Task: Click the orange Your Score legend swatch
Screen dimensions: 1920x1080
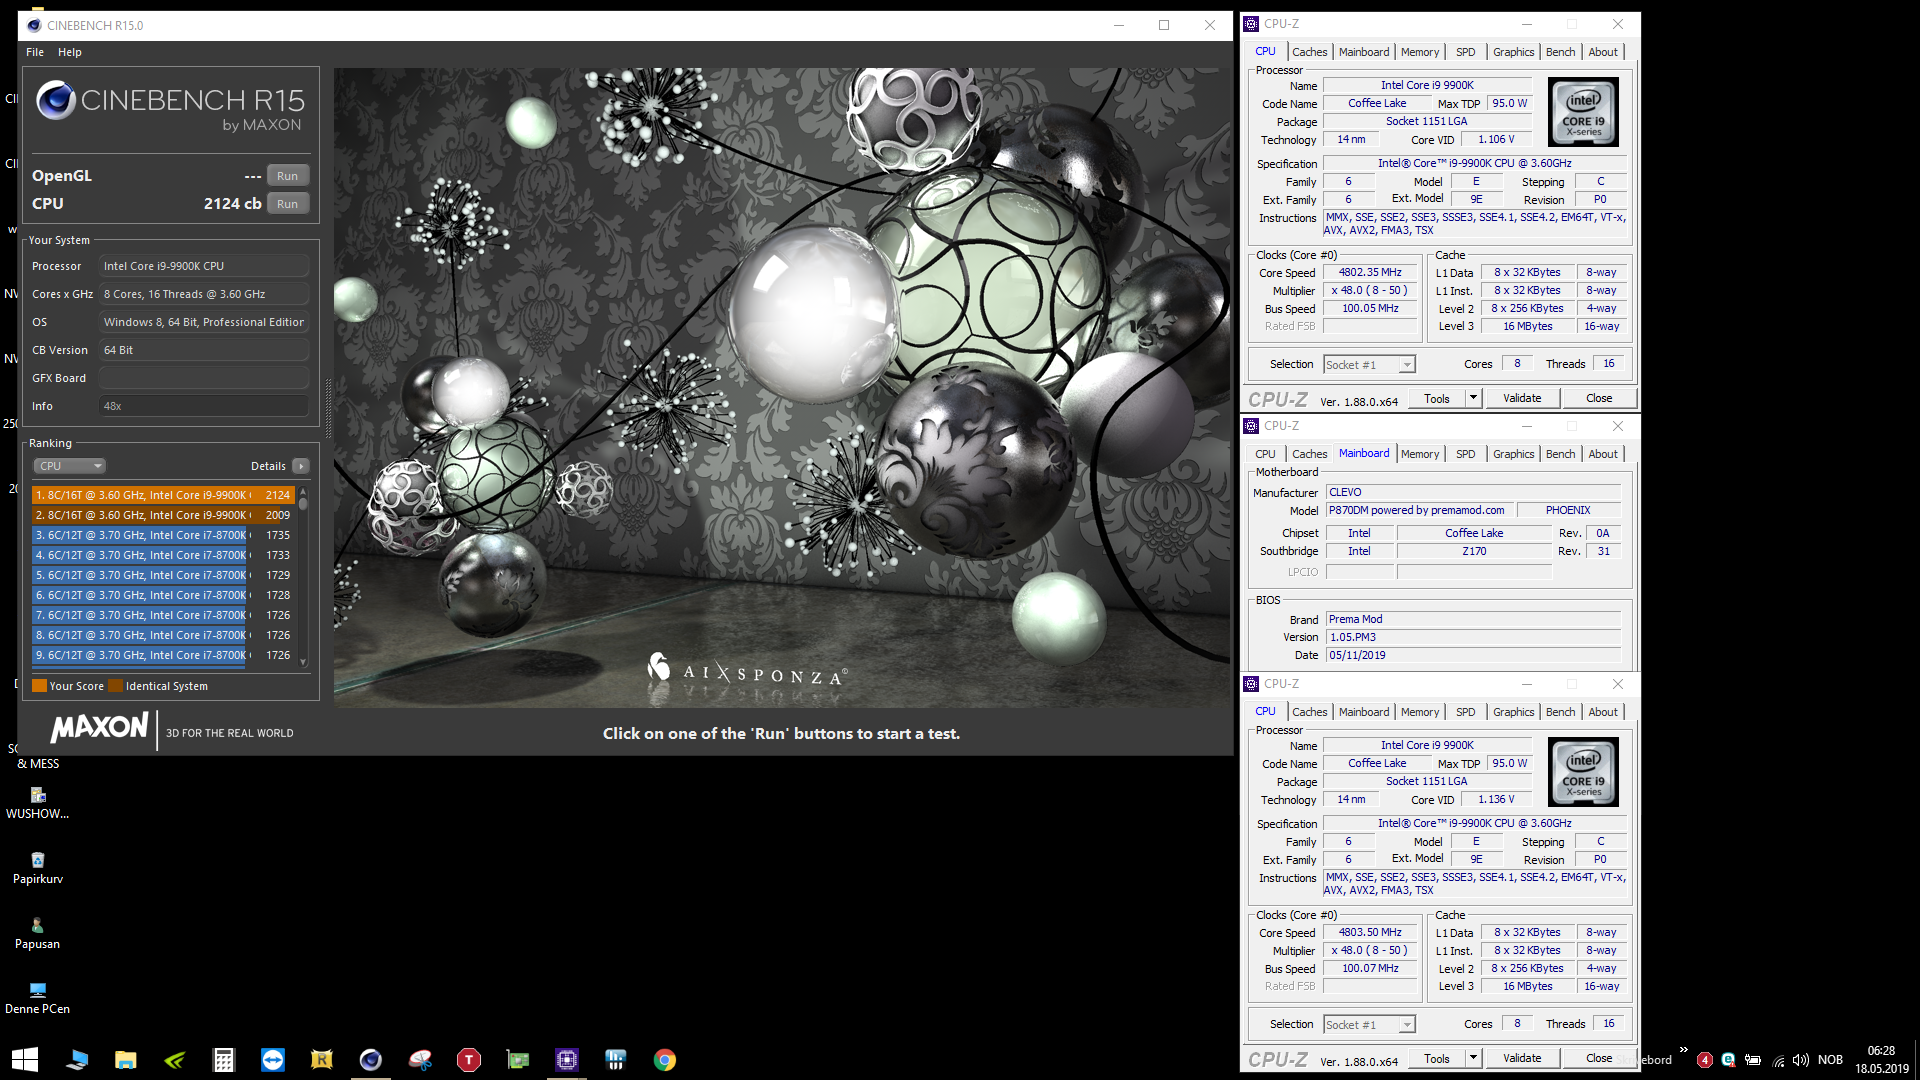Action: pyautogui.click(x=39, y=686)
